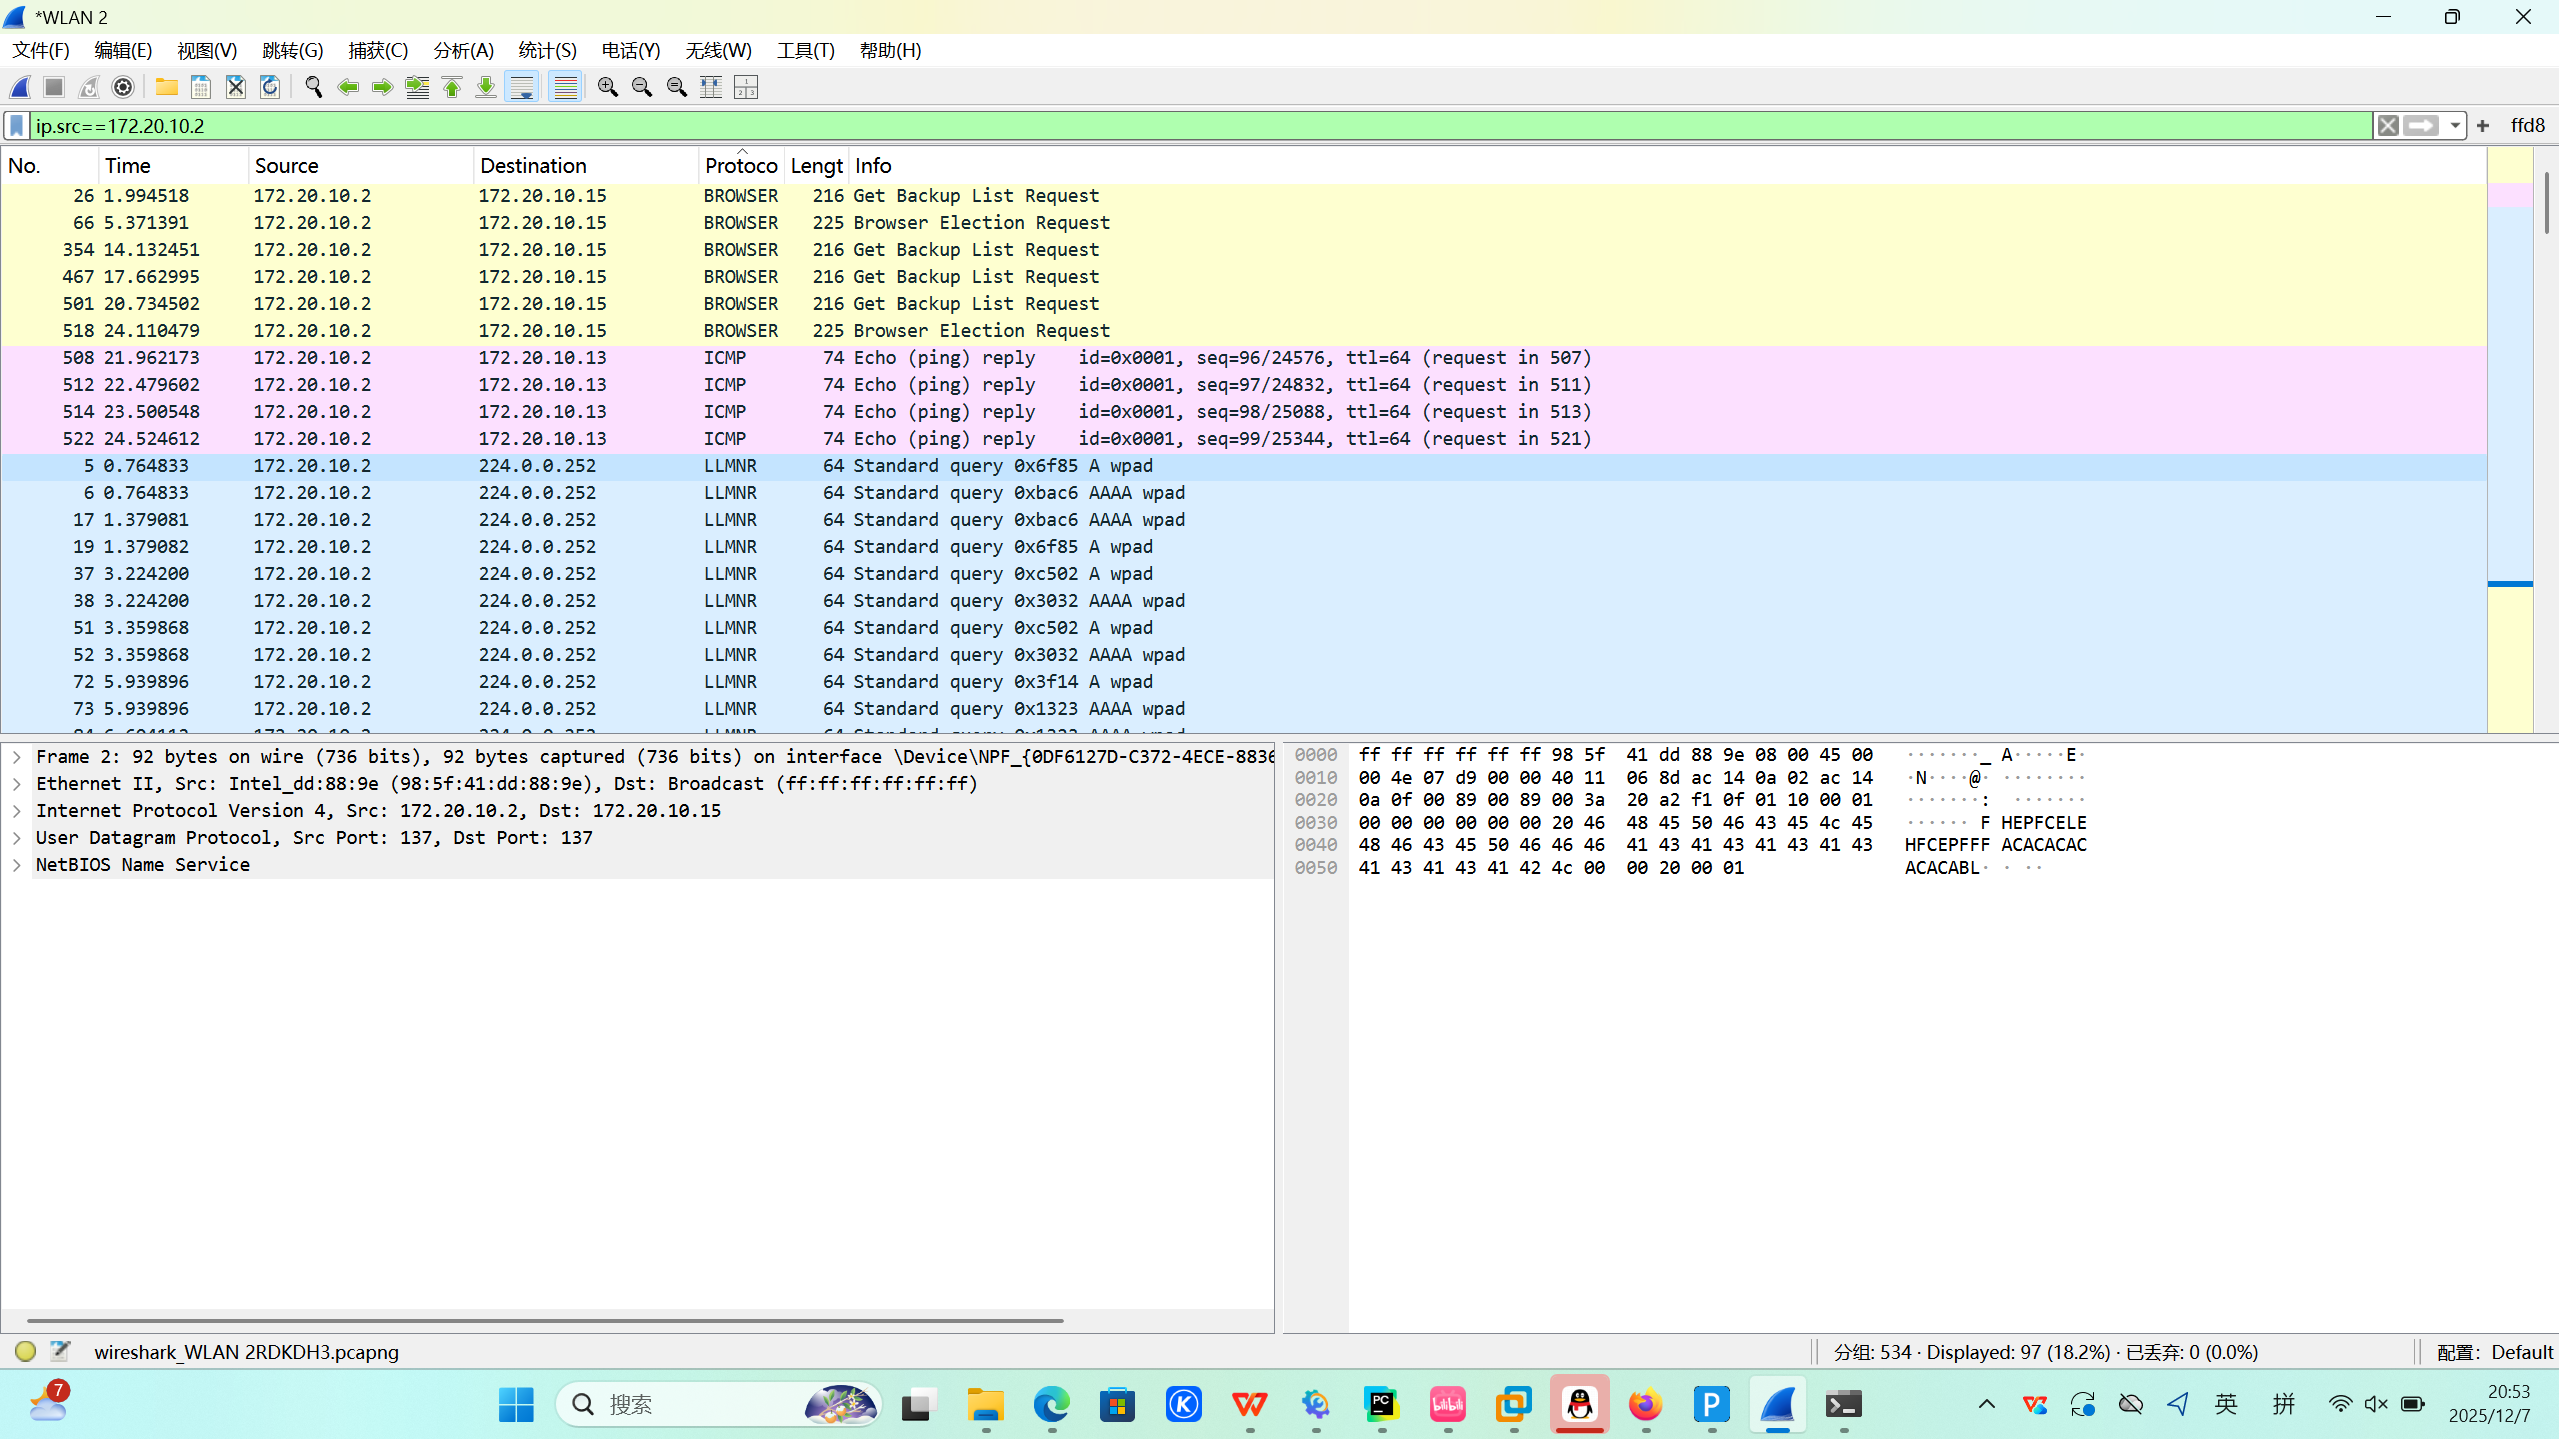This screenshot has width=2559, height=1439.
Task: Reload the capture file toolbar icon
Action: click(270, 87)
